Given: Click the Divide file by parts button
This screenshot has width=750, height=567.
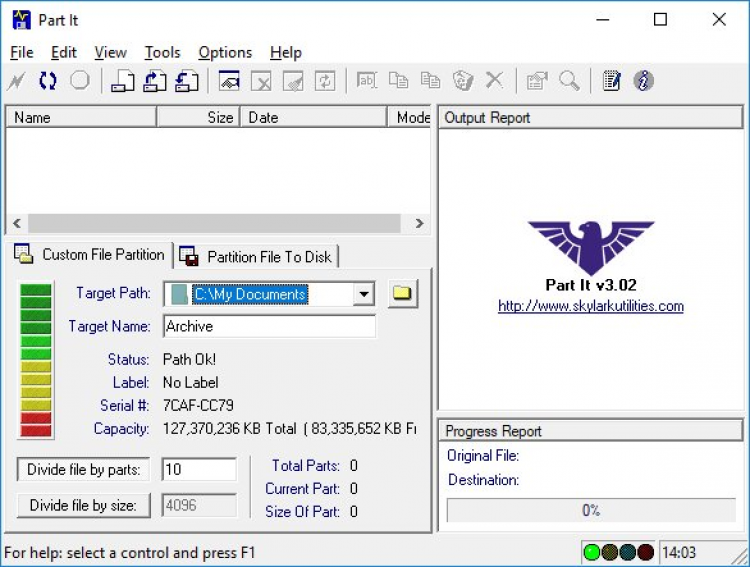Looking at the screenshot, I should tap(83, 469).
